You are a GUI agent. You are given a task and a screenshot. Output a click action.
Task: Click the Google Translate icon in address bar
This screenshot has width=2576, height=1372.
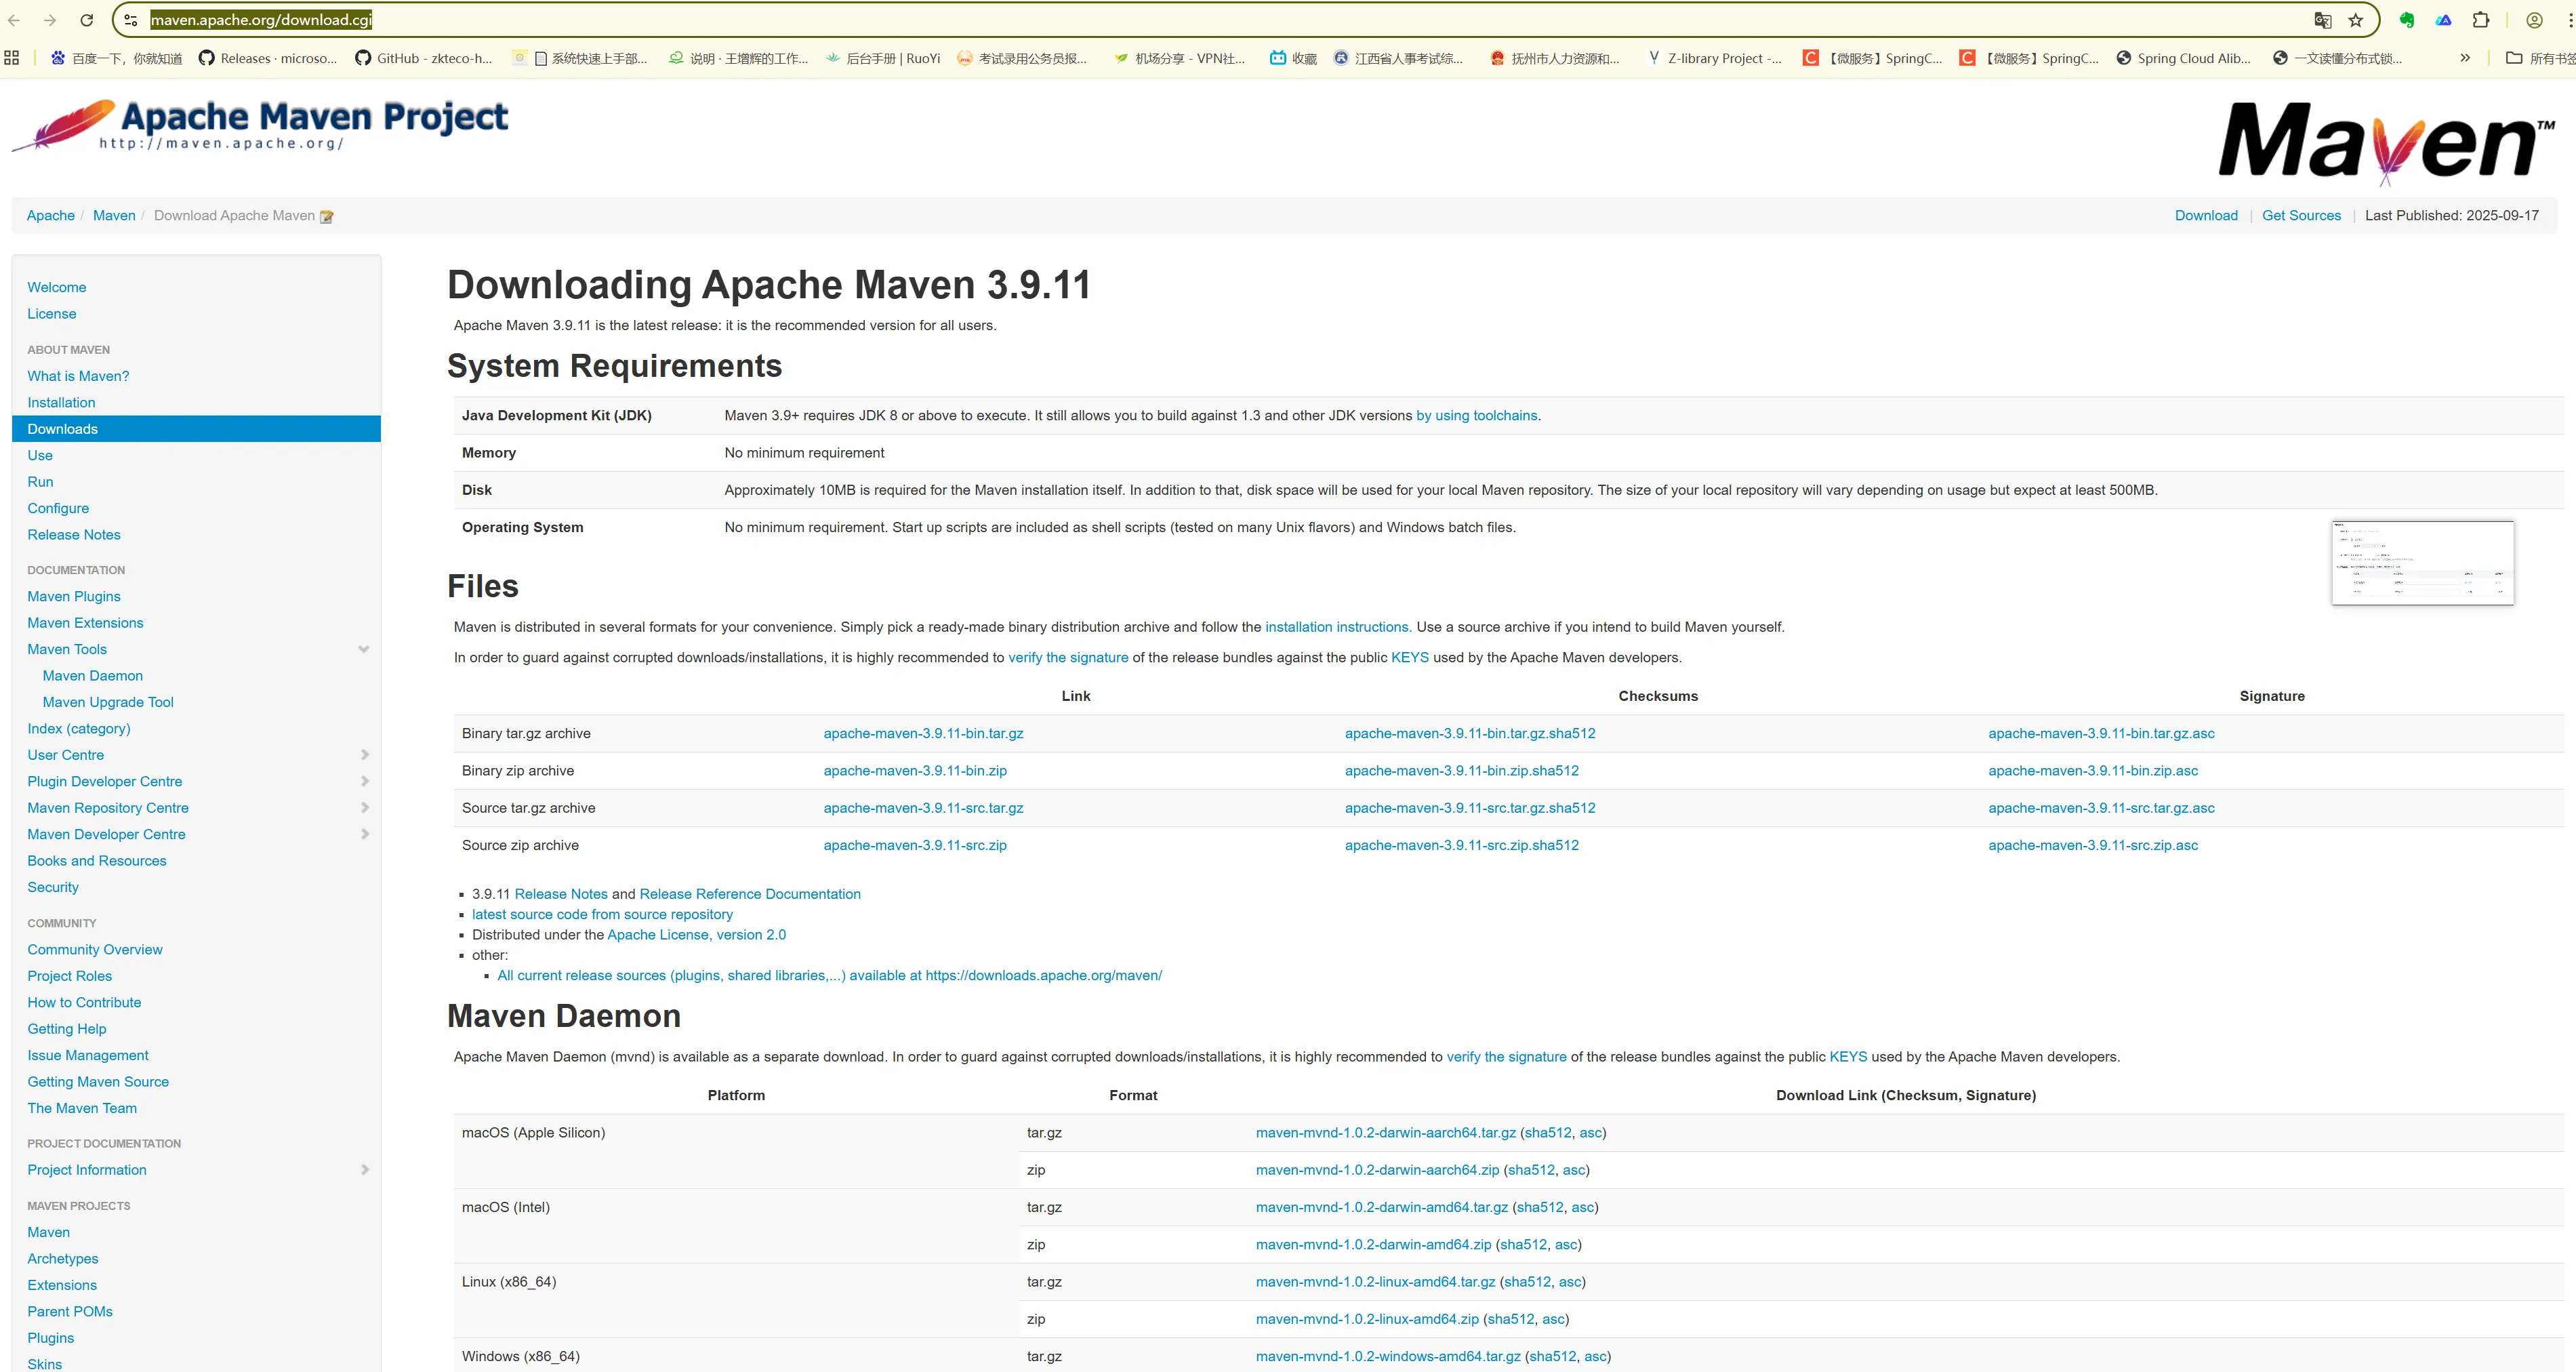(2322, 20)
